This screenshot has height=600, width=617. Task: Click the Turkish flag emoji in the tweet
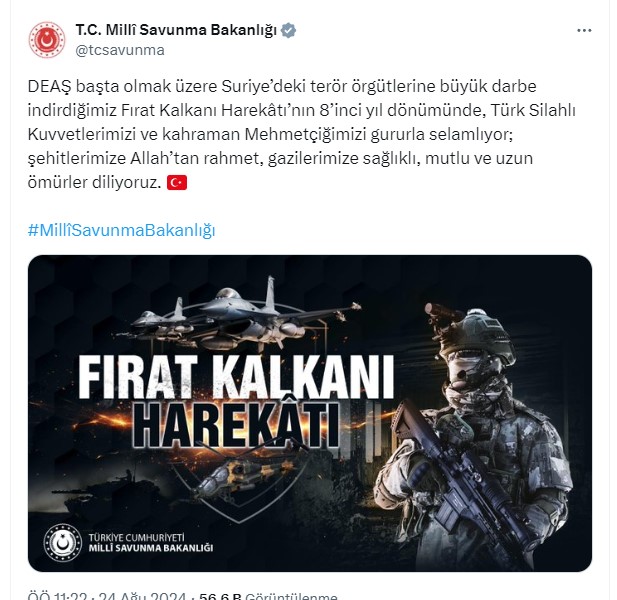(x=177, y=183)
